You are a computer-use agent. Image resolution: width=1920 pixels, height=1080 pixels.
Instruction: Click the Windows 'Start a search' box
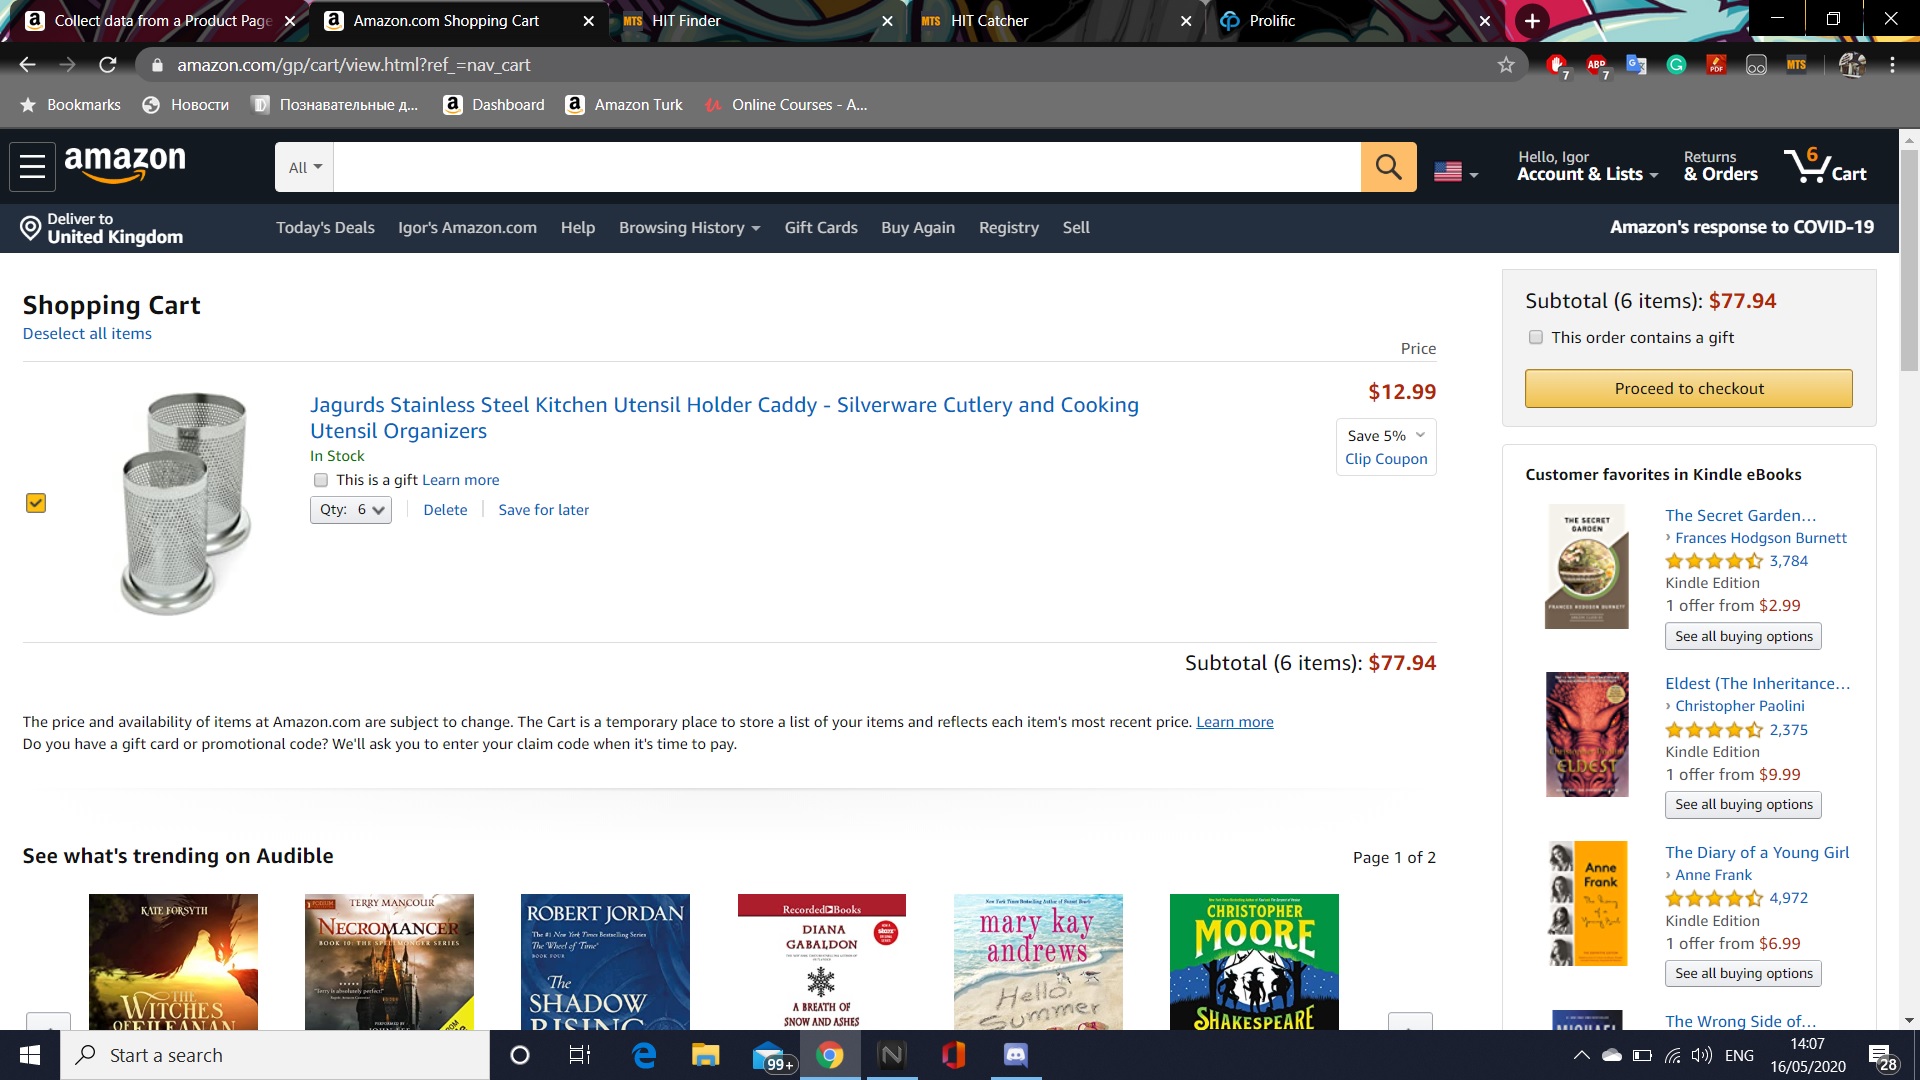[275, 1055]
